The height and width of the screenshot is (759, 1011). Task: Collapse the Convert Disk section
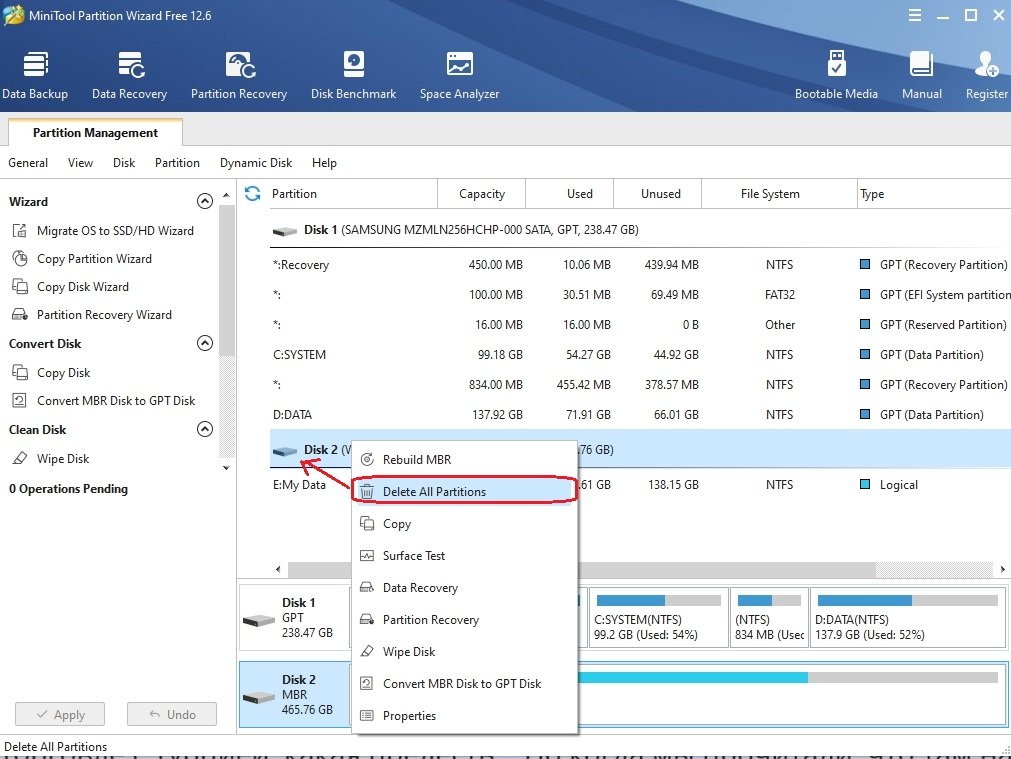205,344
